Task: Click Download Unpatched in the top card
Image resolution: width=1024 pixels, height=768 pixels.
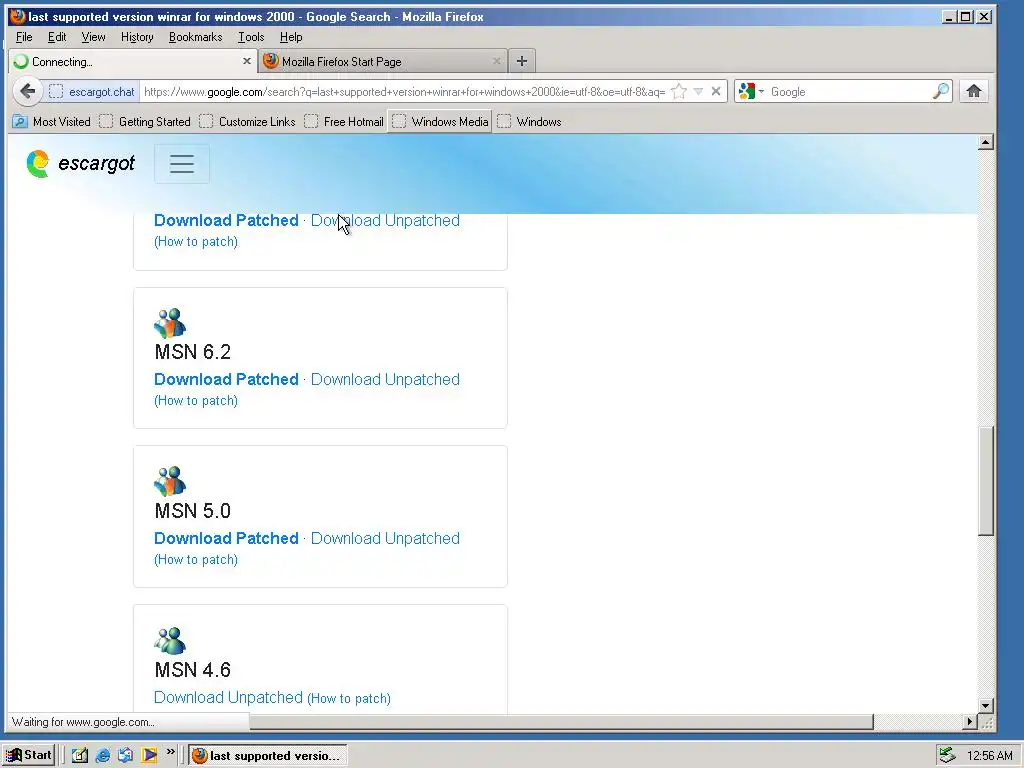Action: pos(385,221)
